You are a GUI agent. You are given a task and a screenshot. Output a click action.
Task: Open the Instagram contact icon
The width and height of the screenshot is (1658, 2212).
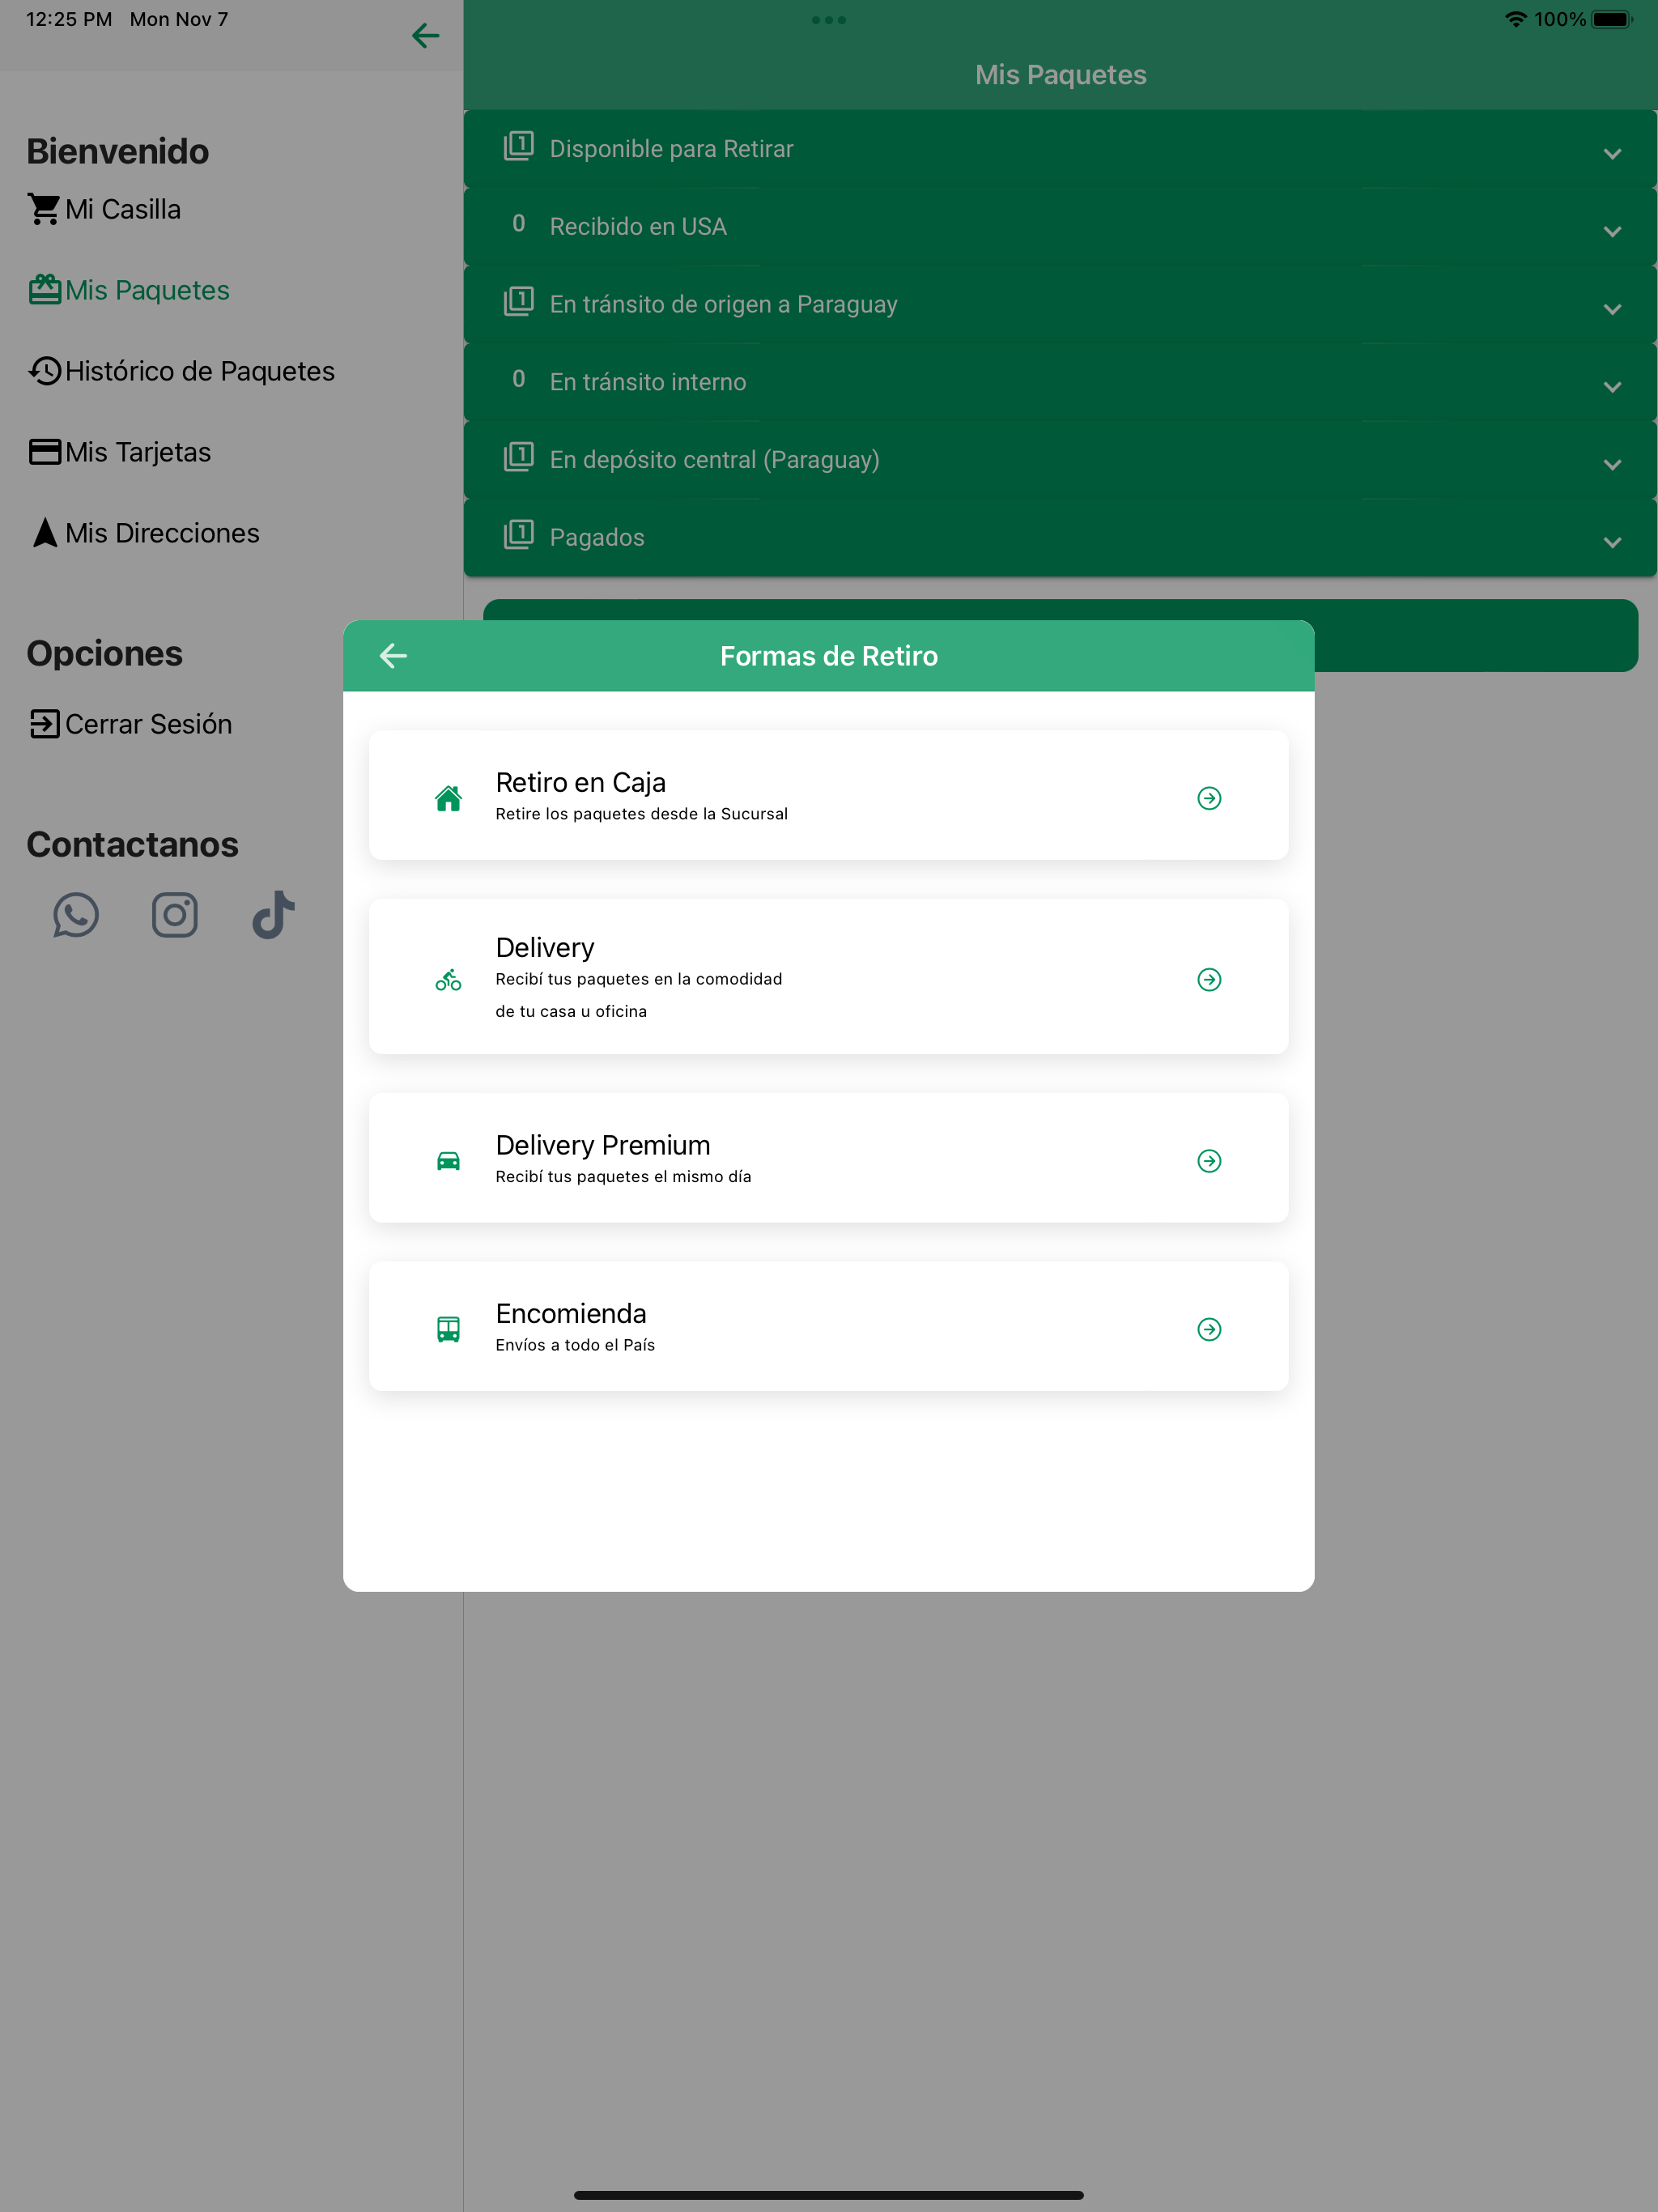[175, 915]
